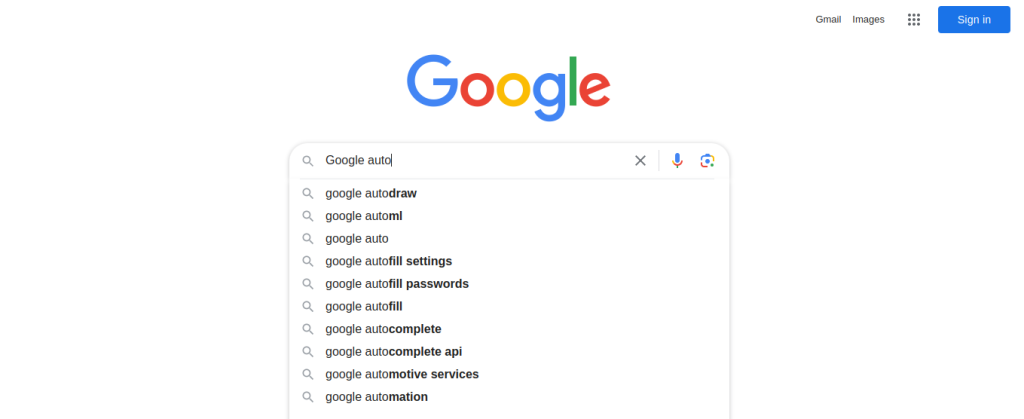
Task: Click the blue Sign in button
Action: [974, 20]
